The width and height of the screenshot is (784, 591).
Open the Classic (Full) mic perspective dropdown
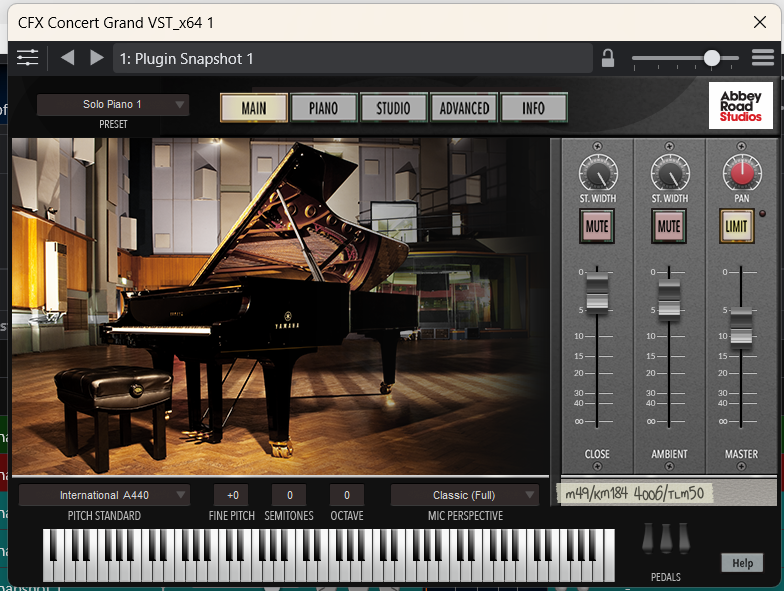(x=464, y=495)
